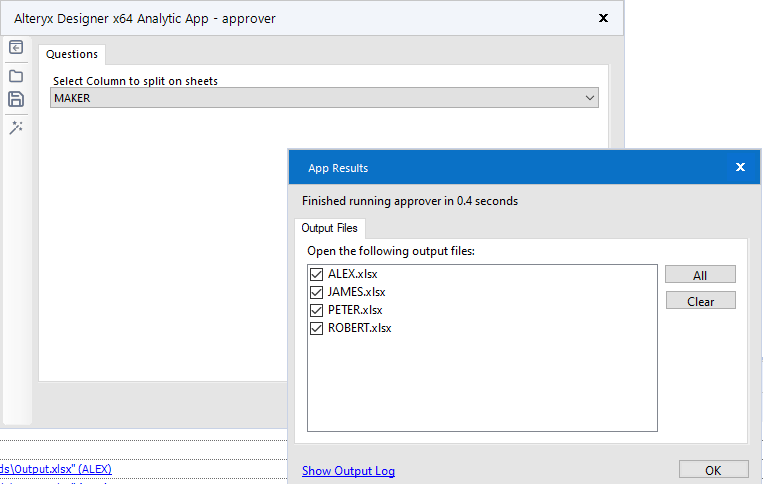Image resolution: width=763 pixels, height=484 pixels.
Task: Click empty space in the output files list
Action: click(x=480, y=390)
